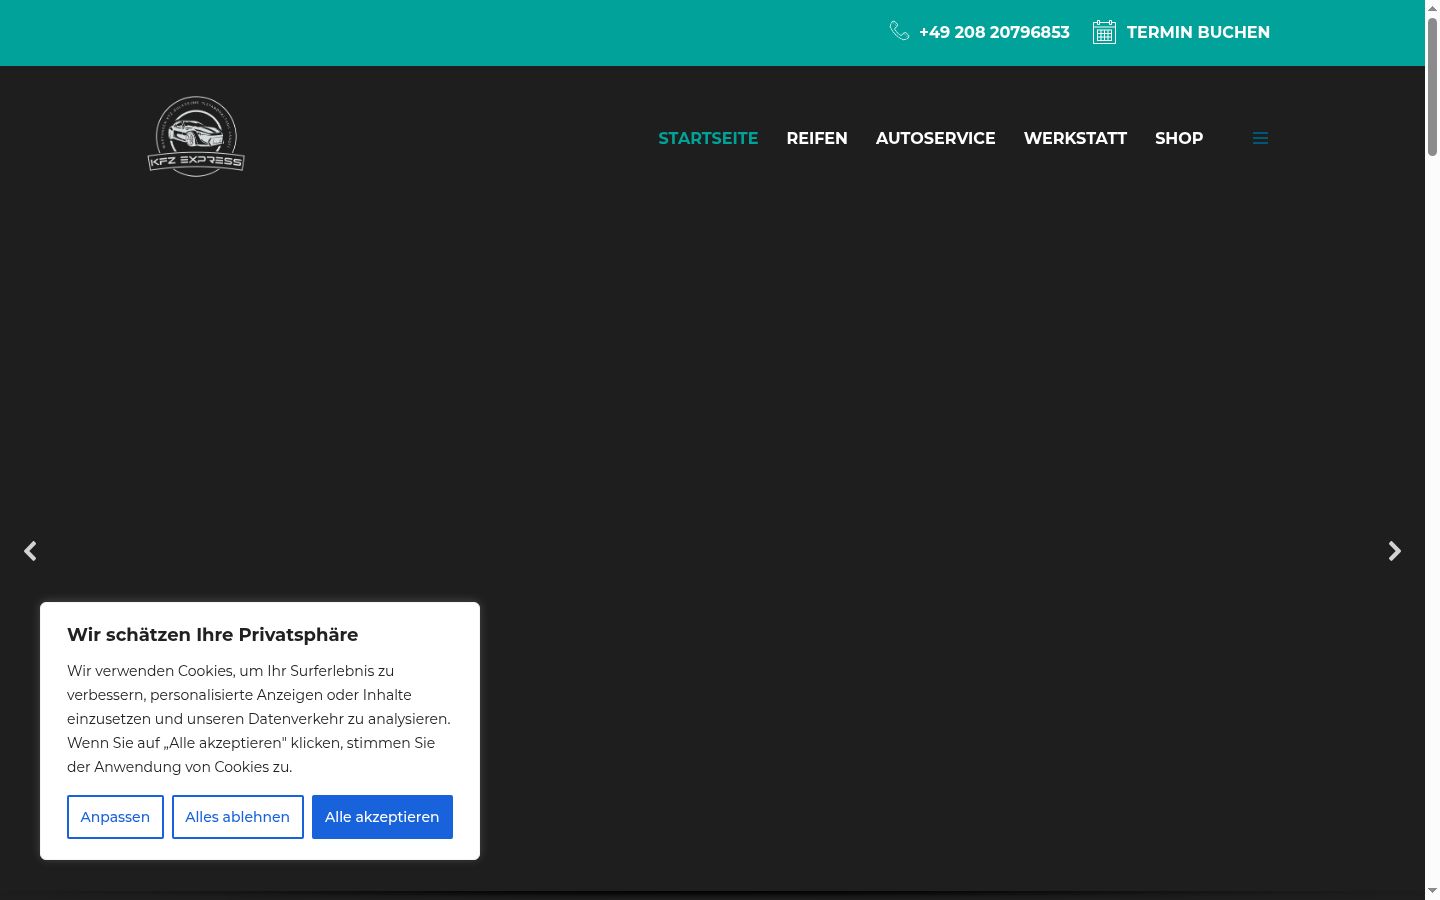Go to previous slide with left arrow
1440x900 pixels.
point(30,551)
